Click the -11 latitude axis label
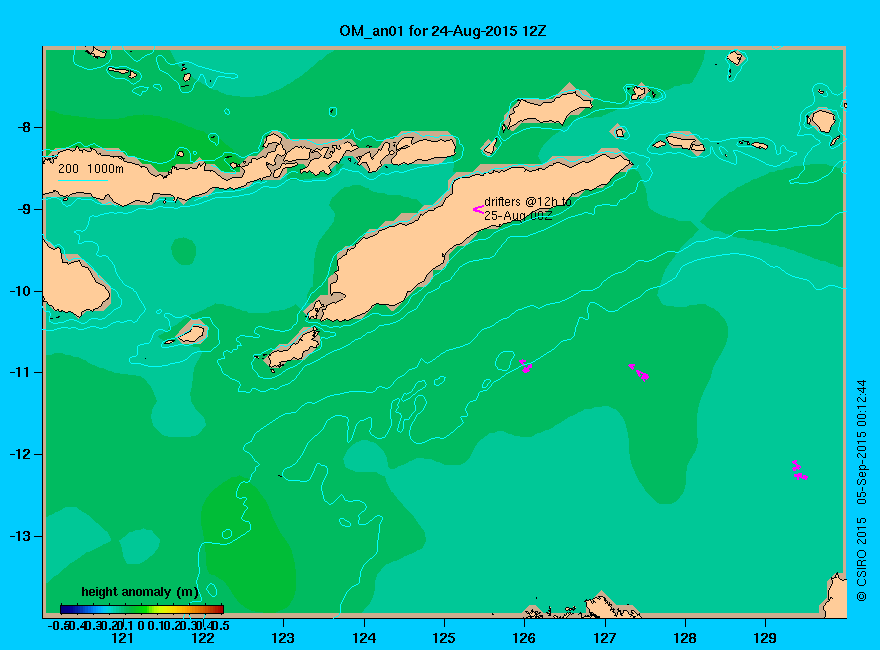880x650 pixels. pyautogui.click(x=21, y=373)
